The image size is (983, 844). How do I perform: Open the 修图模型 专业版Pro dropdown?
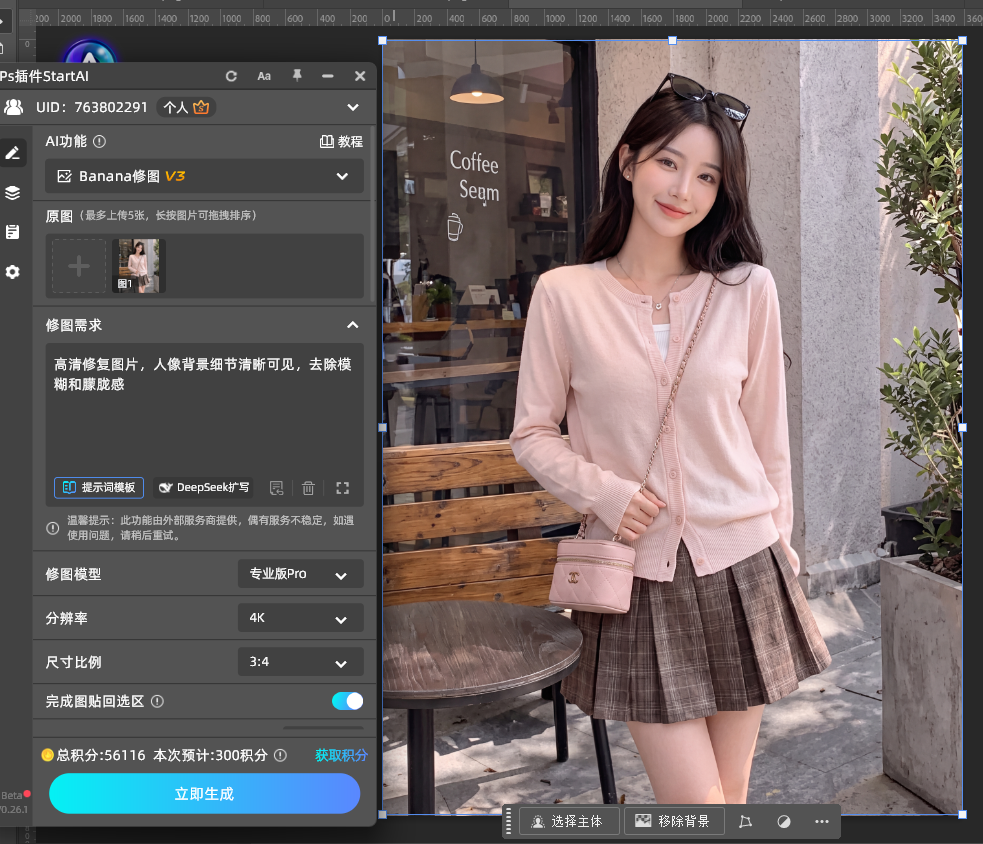[x=301, y=574]
